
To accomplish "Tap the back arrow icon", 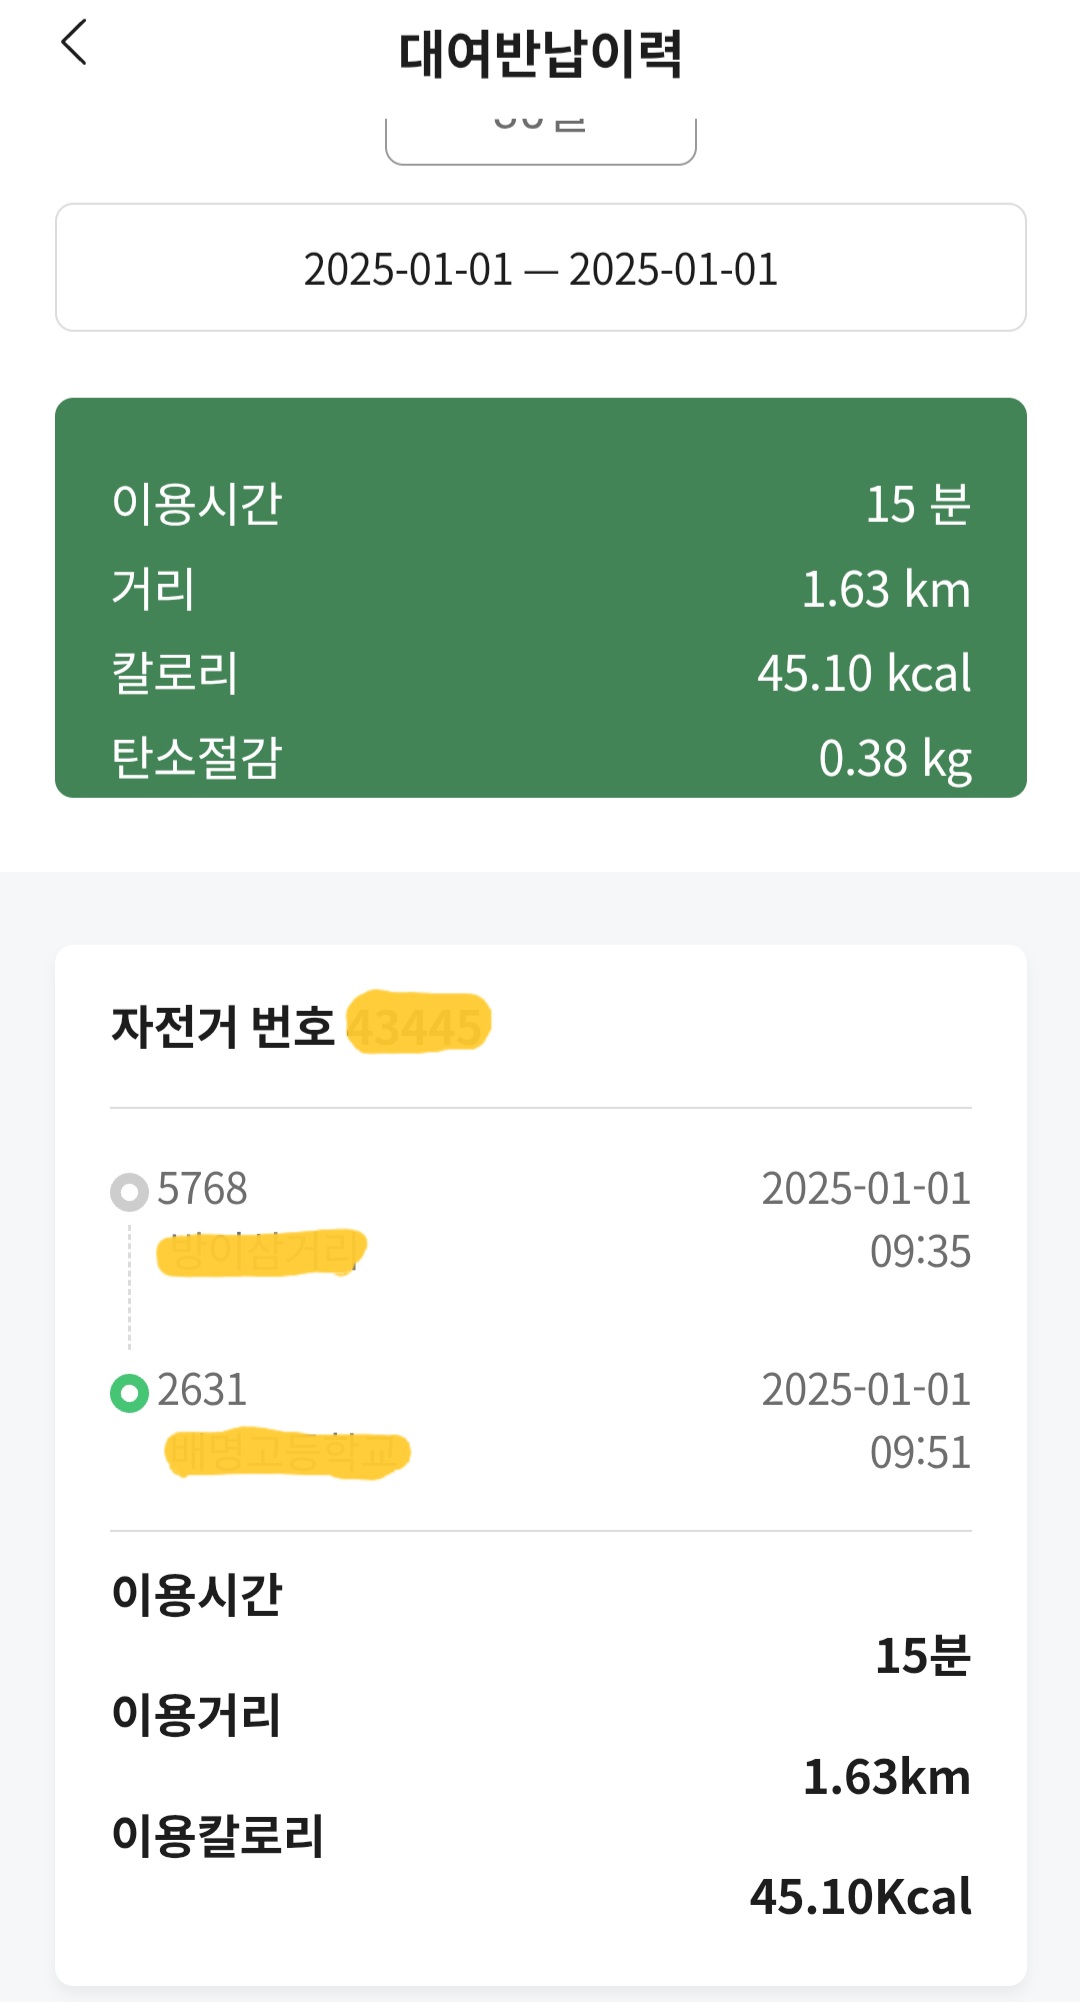I will 75,43.
